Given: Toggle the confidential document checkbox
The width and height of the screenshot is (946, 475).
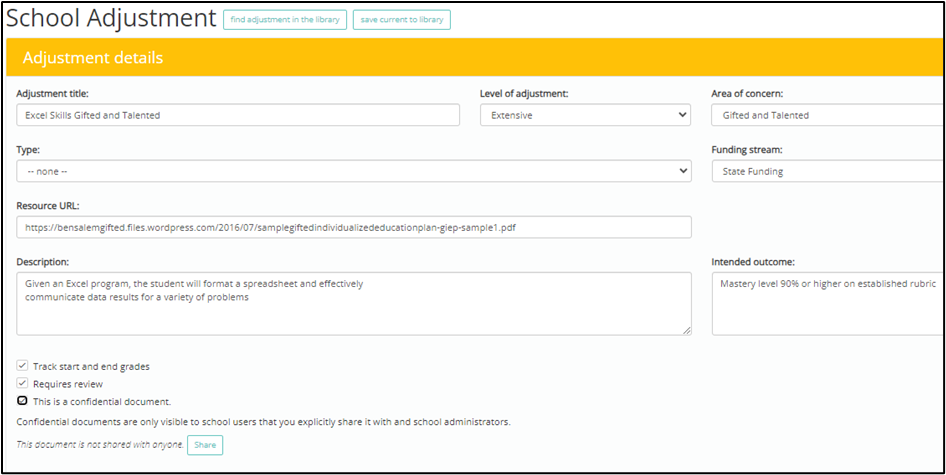Looking at the screenshot, I should coord(22,400).
